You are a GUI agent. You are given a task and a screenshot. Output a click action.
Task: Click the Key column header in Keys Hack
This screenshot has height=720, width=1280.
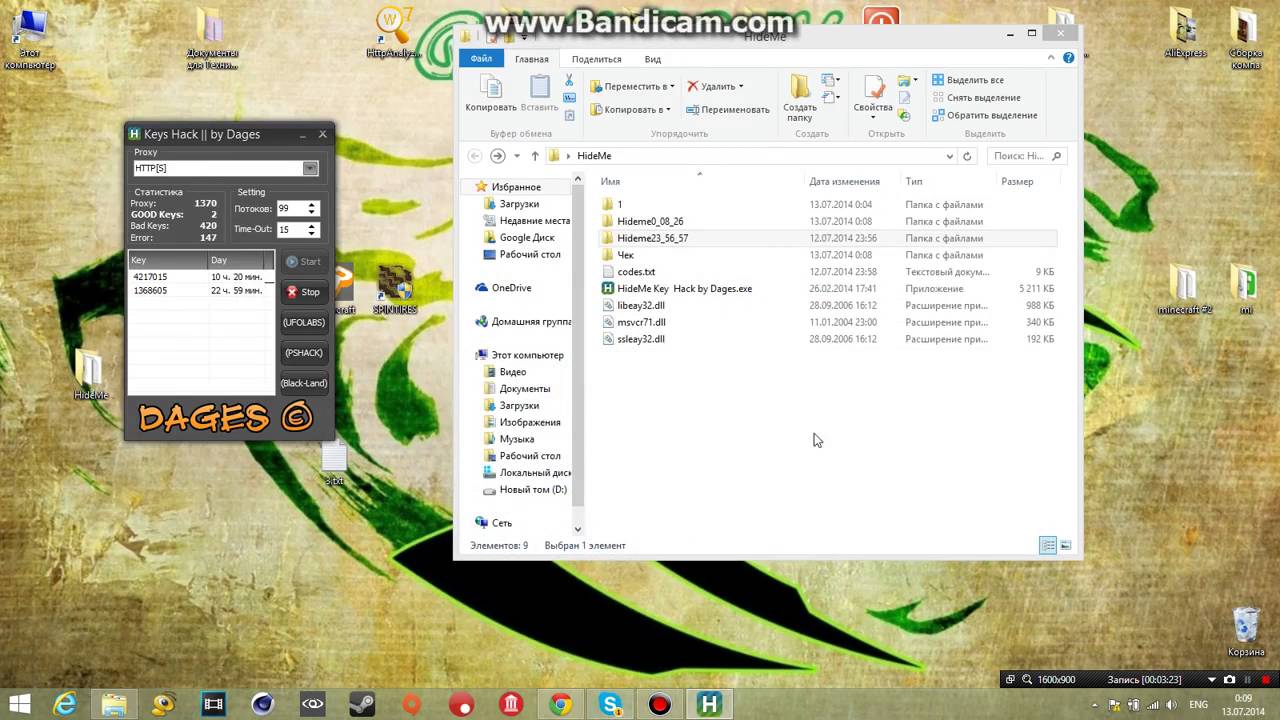pyautogui.click(x=167, y=260)
